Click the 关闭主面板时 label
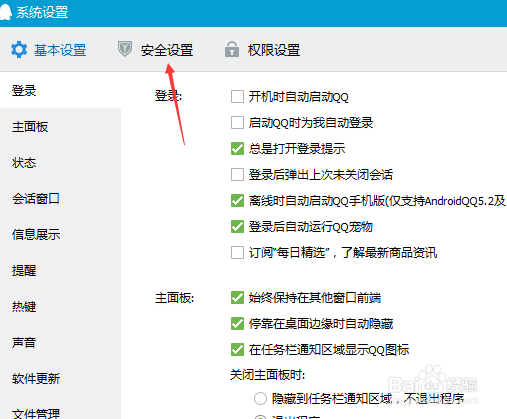Image resolution: width=507 pixels, height=419 pixels. pyautogui.click(x=268, y=375)
